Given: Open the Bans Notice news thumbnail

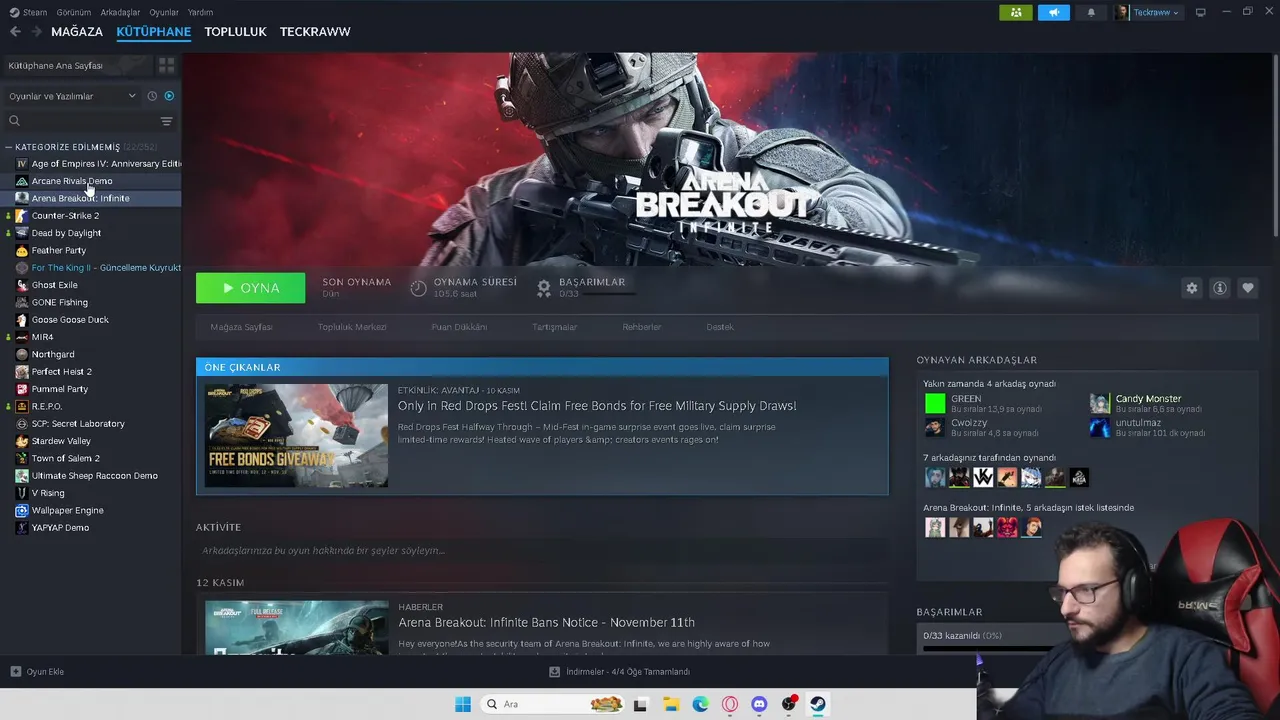Looking at the screenshot, I should coord(296,627).
